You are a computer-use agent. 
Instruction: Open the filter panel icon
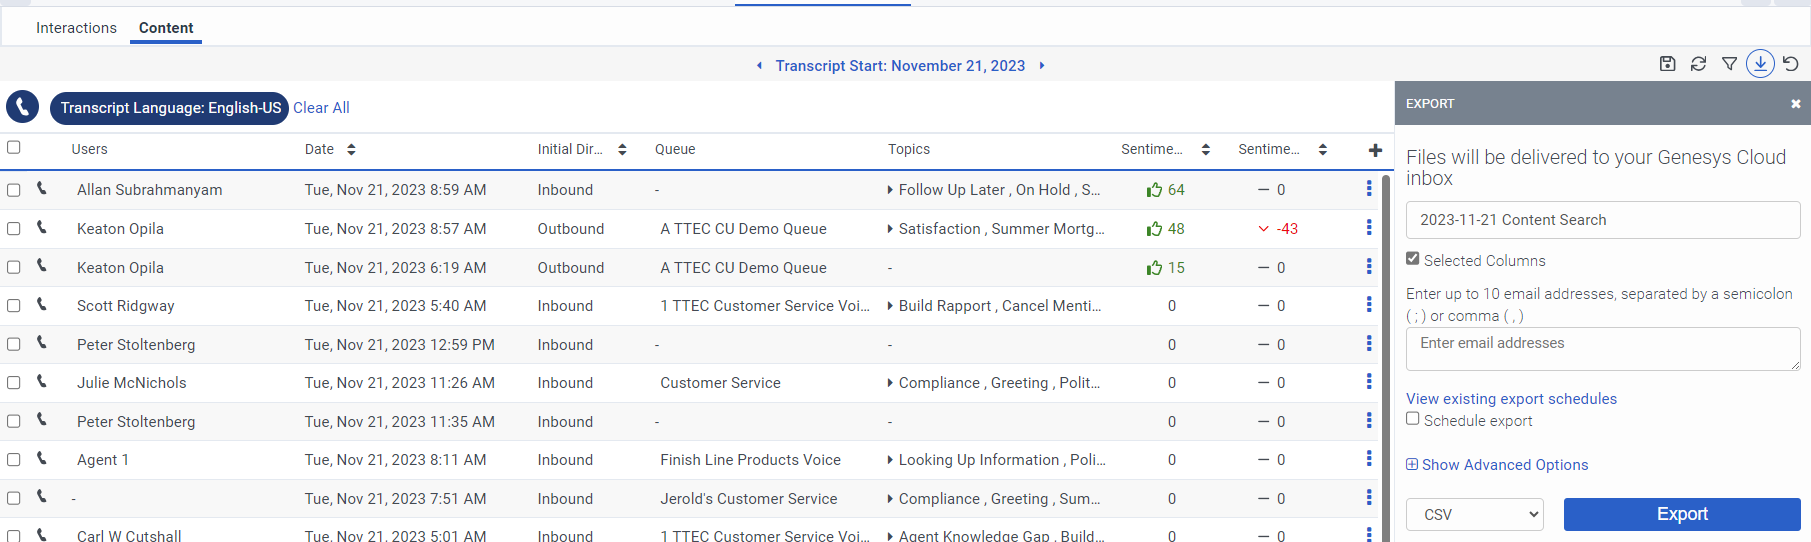point(1729,64)
